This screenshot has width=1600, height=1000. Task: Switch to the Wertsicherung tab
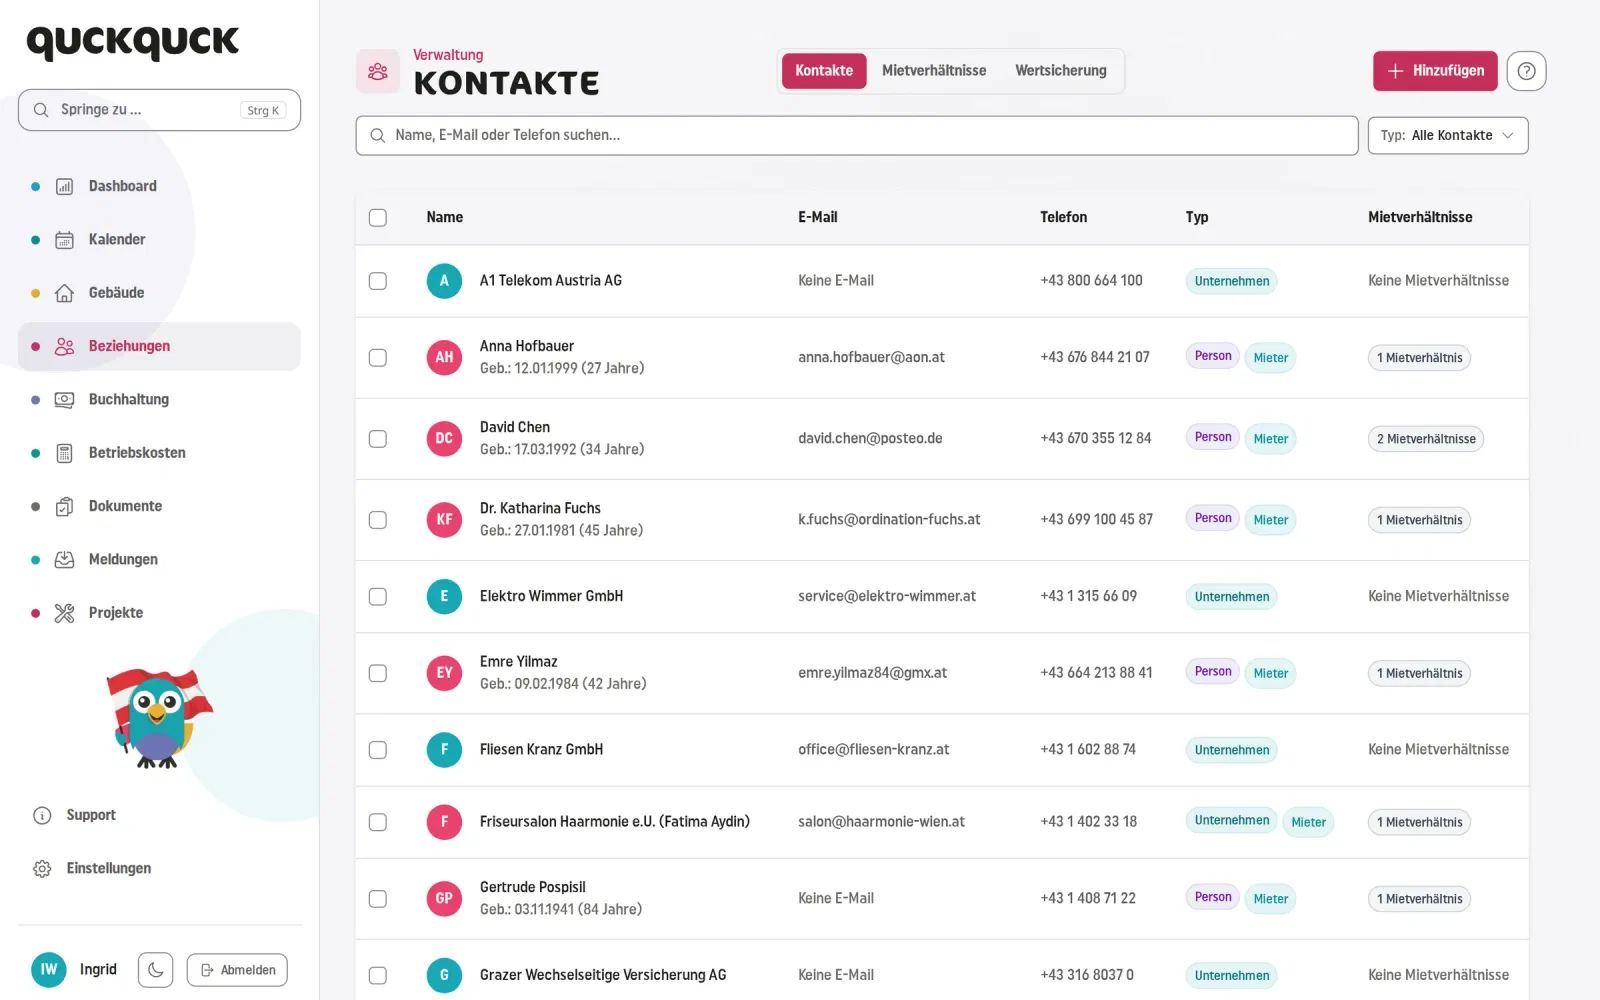pos(1061,71)
